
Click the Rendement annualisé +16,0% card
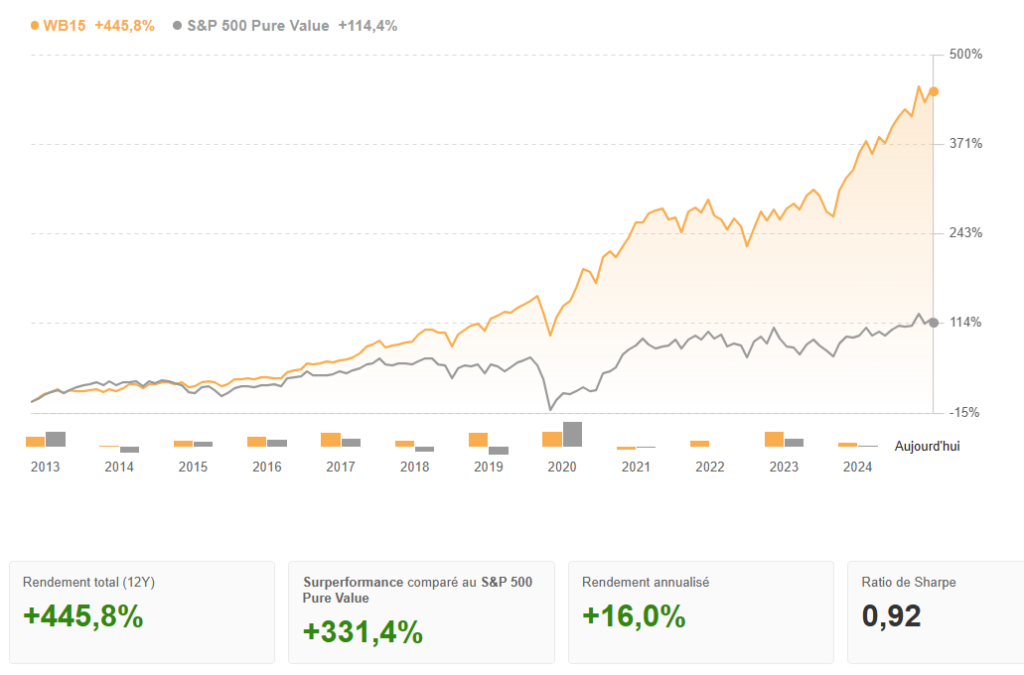tap(700, 612)
